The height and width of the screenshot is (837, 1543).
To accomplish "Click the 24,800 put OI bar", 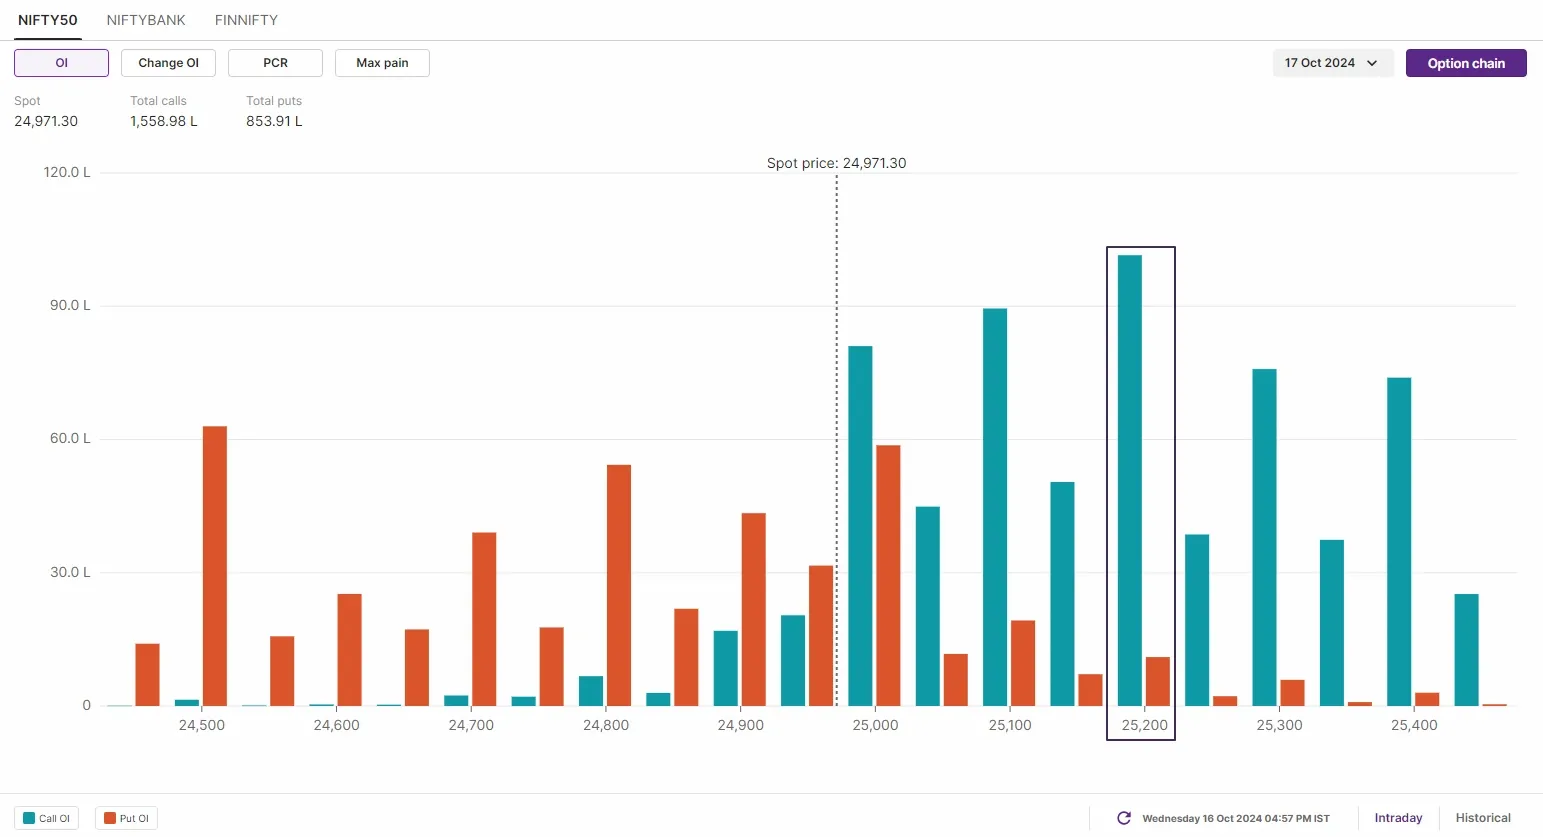I will pyautogui.click(x=619, y=585).
